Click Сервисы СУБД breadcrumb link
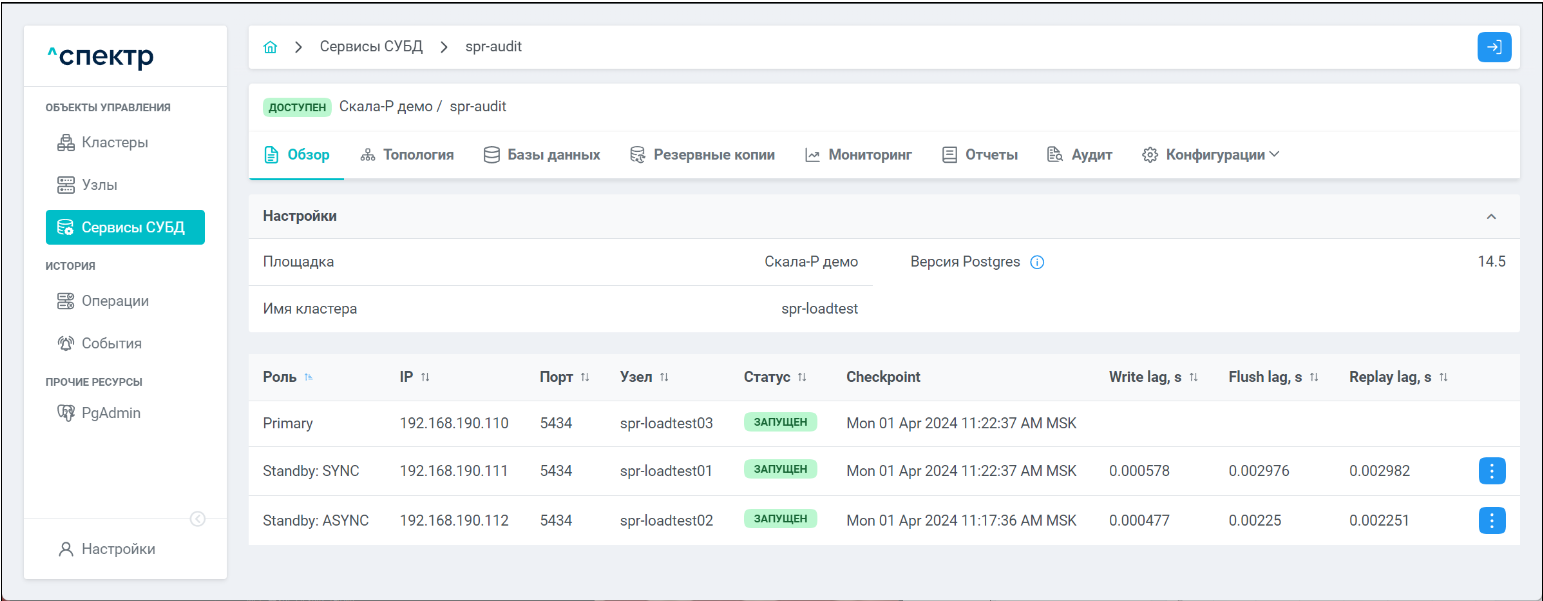 click(x=371, y=47)
